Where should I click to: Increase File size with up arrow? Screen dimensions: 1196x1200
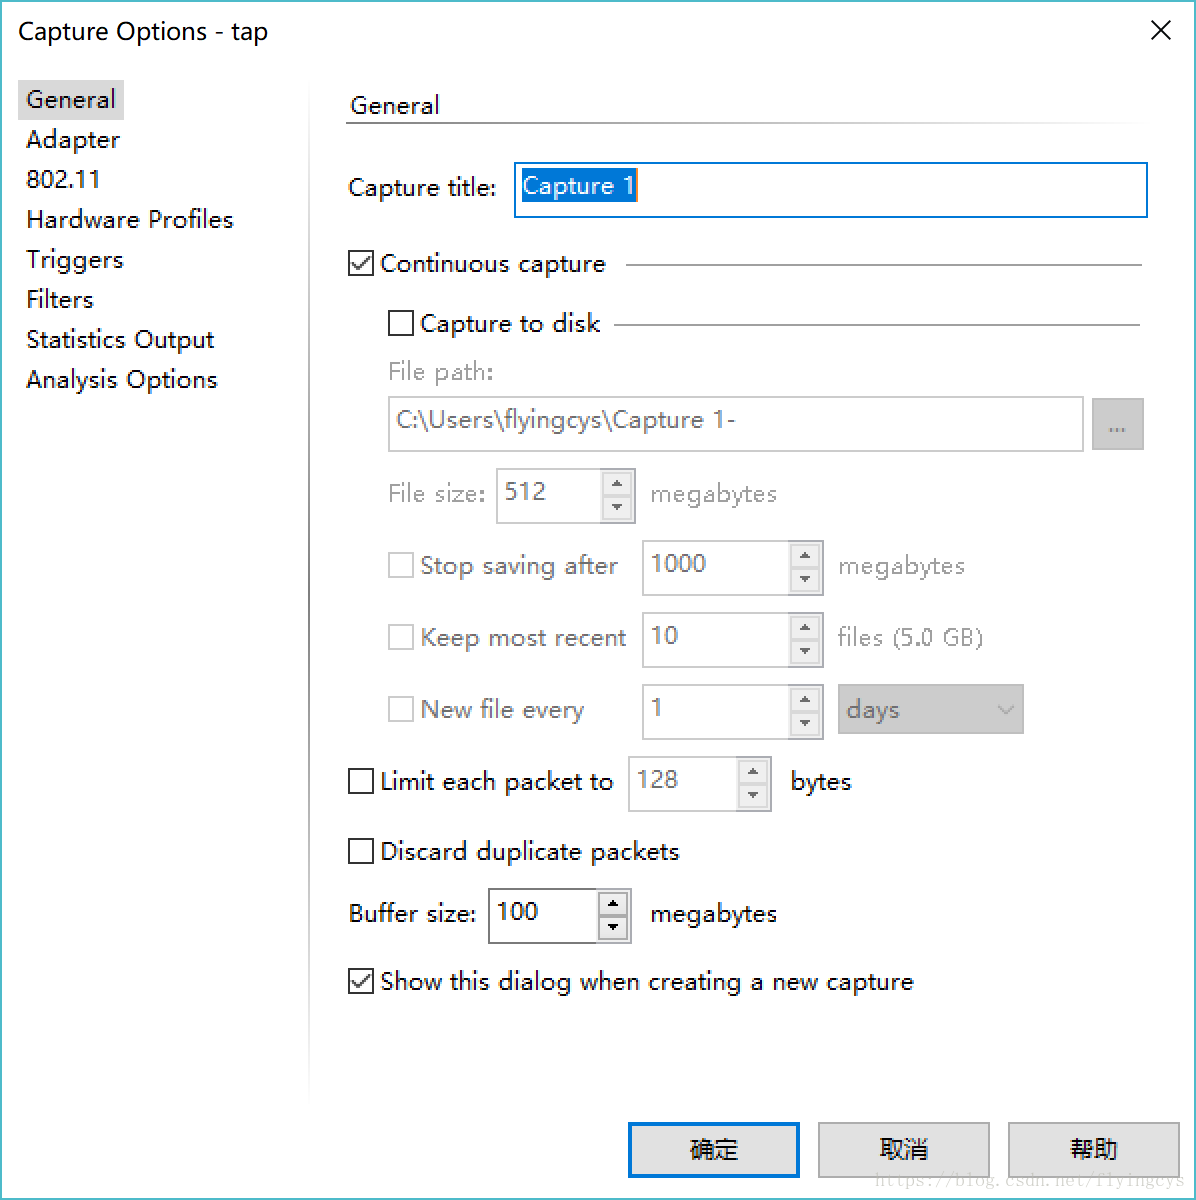coord(617,483)
